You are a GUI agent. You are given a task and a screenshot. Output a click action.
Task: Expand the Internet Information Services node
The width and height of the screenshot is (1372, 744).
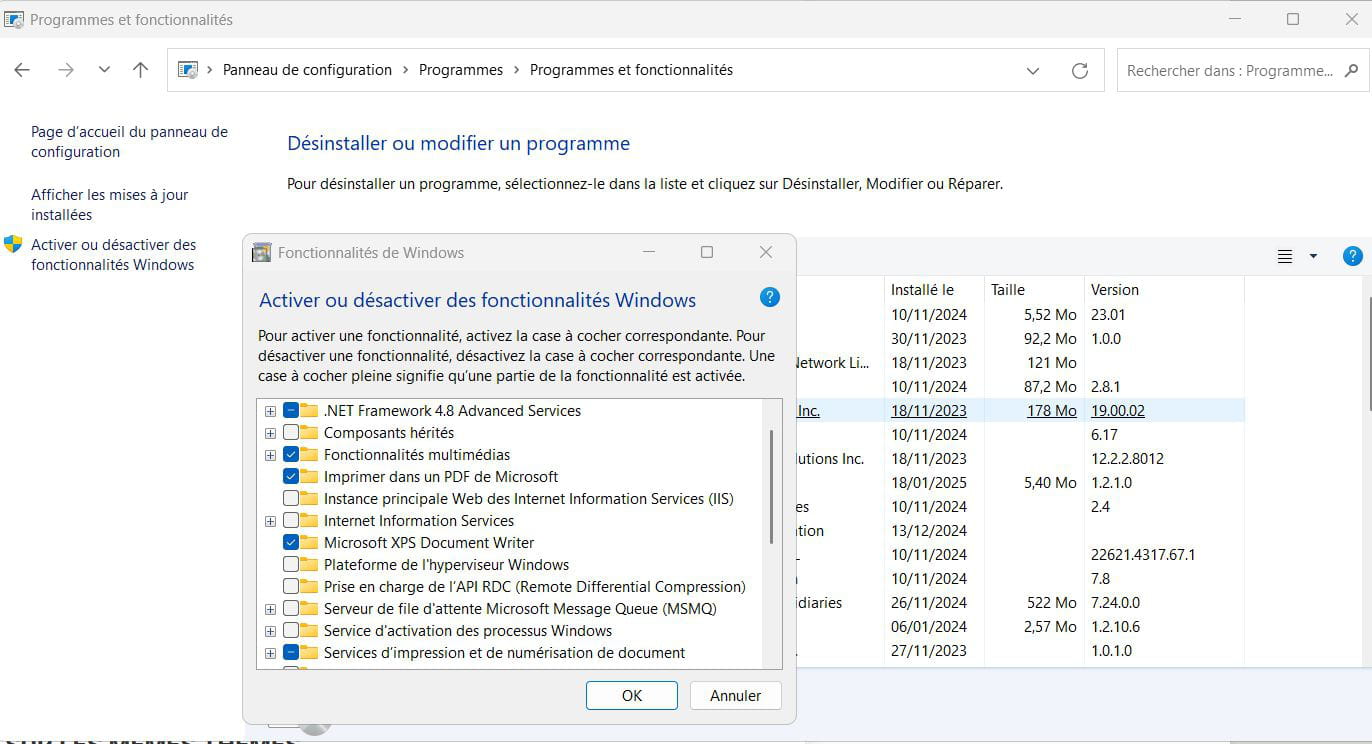coord(270,521)
